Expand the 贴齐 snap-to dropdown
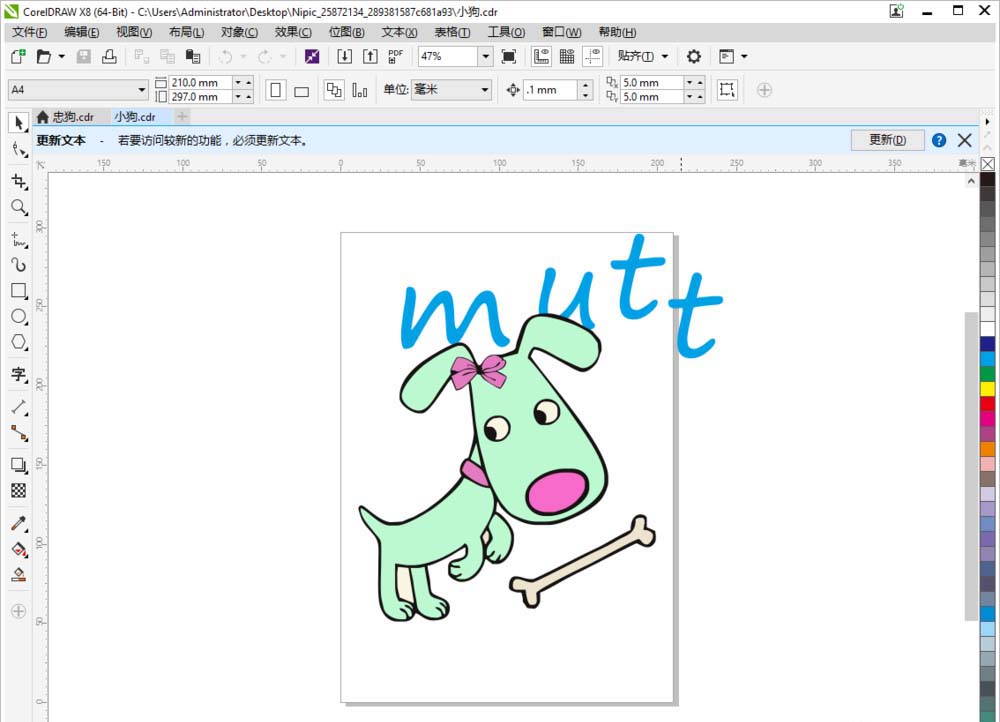This screenshot has height=722, width=1000. click(x=665, y=56)
